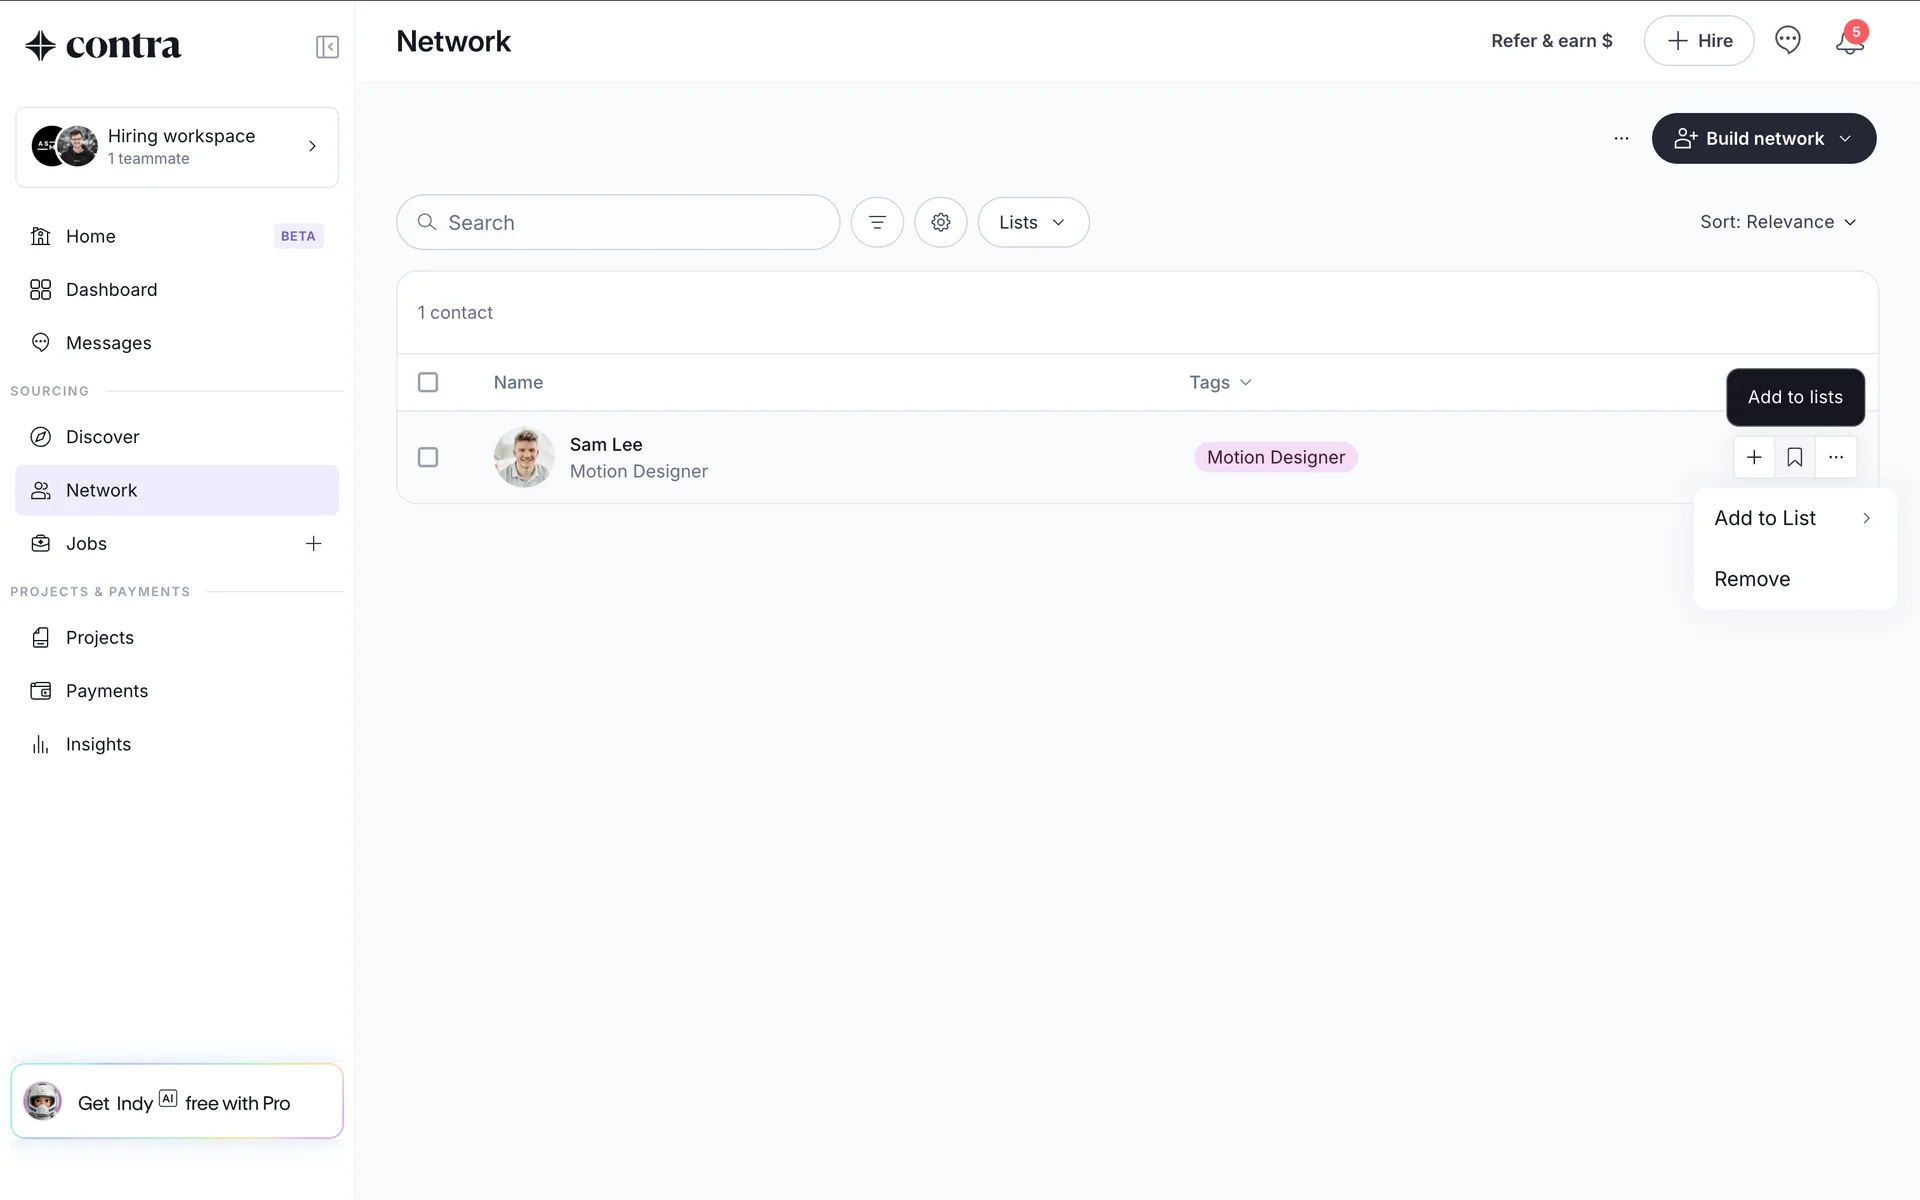Check the select-all contacts checkbox
This screenshot has height=1200, width=1920.
click(428, 382)
